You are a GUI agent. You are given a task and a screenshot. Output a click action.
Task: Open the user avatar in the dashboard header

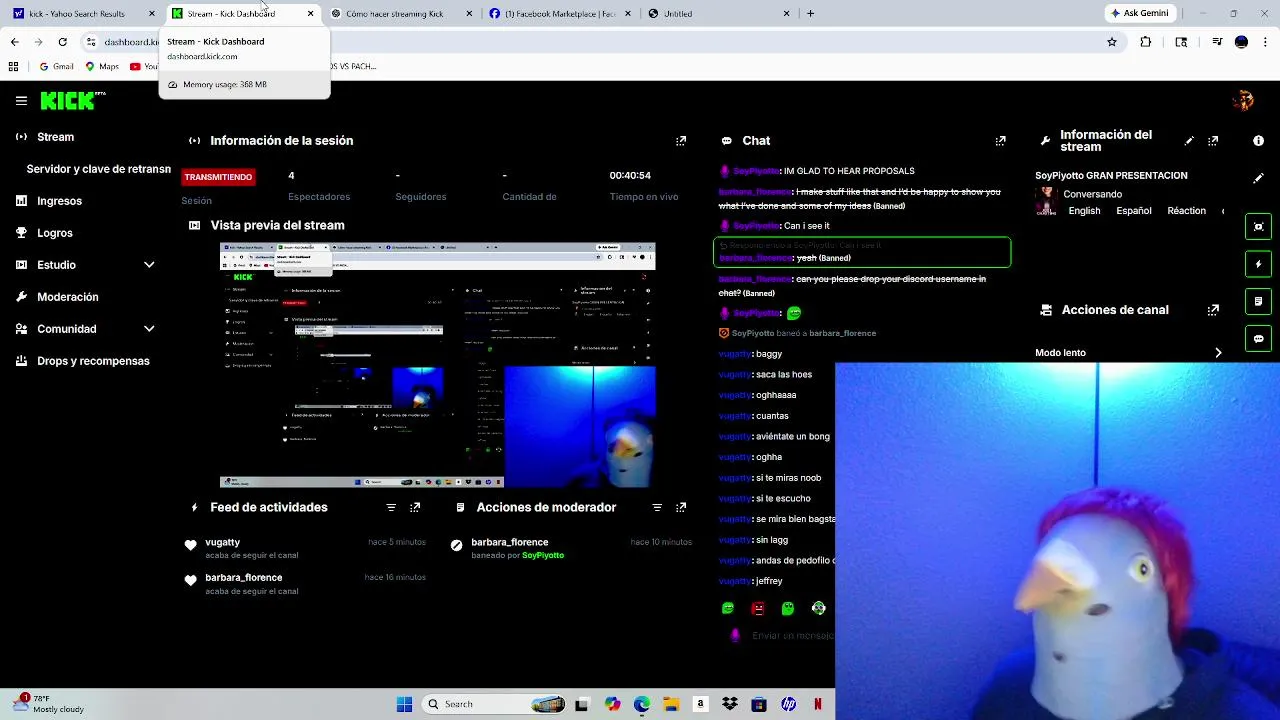click(1244, 100)
